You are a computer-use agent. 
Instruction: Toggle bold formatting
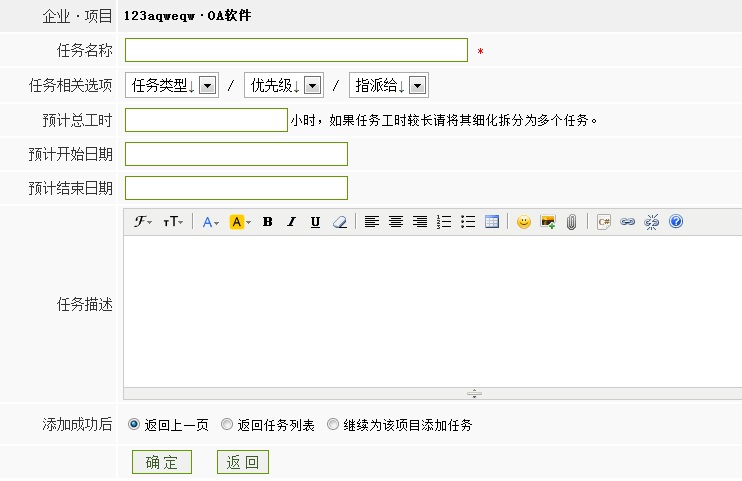pos(267,222)
